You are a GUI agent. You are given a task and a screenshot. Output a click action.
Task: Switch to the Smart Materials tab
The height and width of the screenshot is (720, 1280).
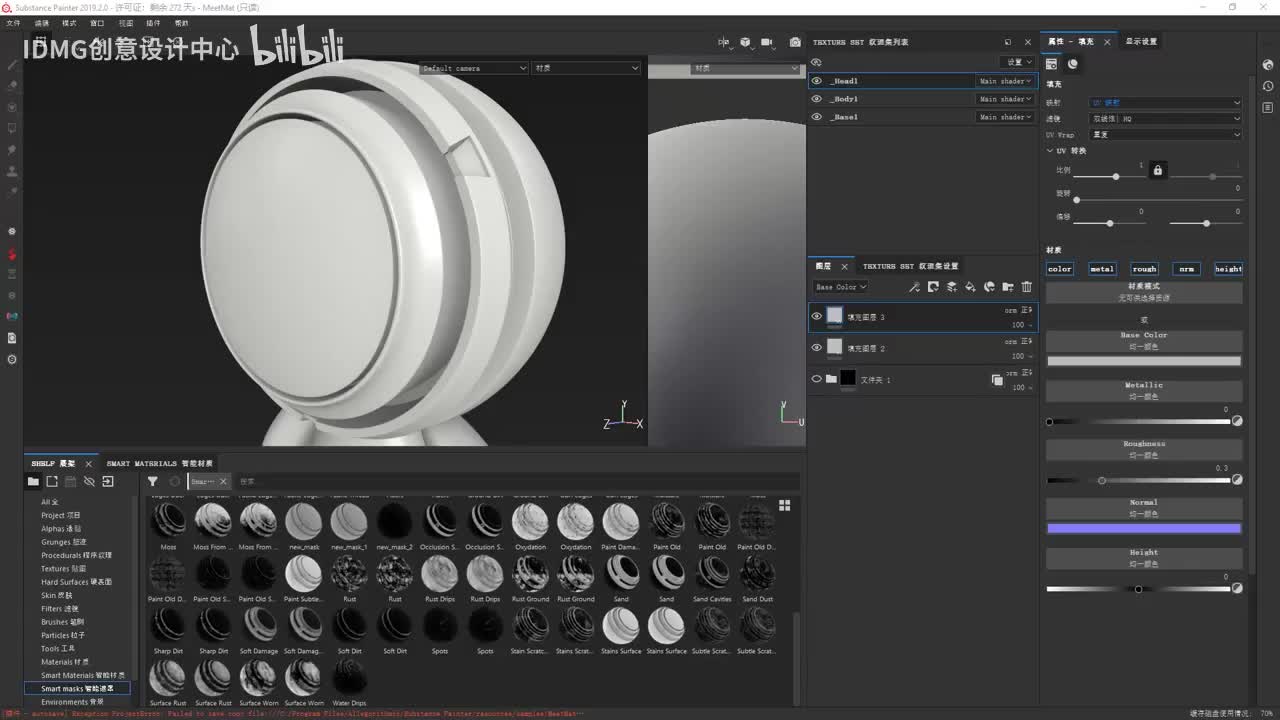(x=159, y=464)
